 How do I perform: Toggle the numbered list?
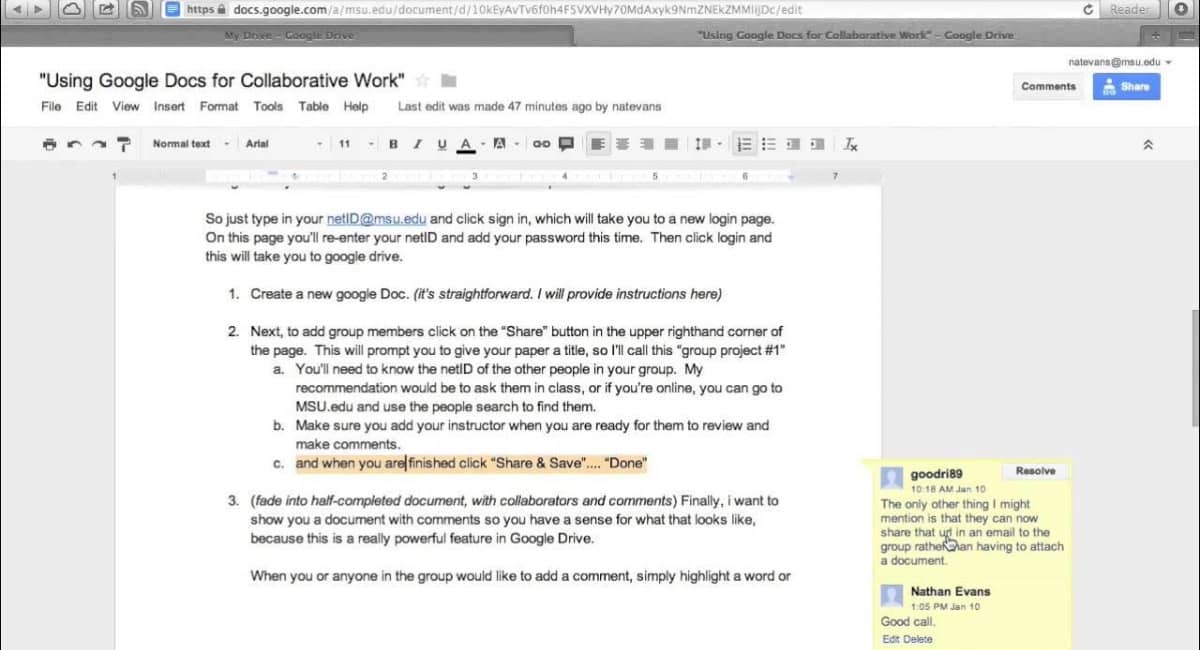pos(744,144)
